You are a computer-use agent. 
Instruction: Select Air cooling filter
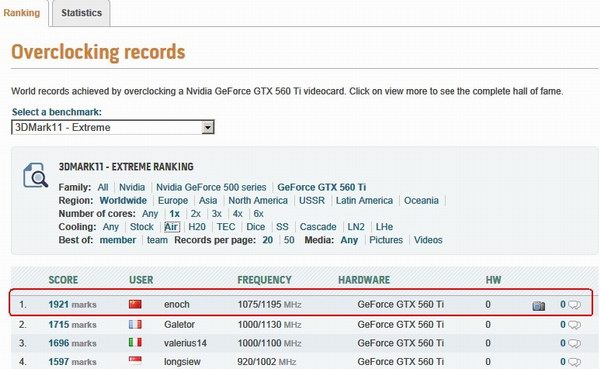pyautogui.click(x=171, y=227)
